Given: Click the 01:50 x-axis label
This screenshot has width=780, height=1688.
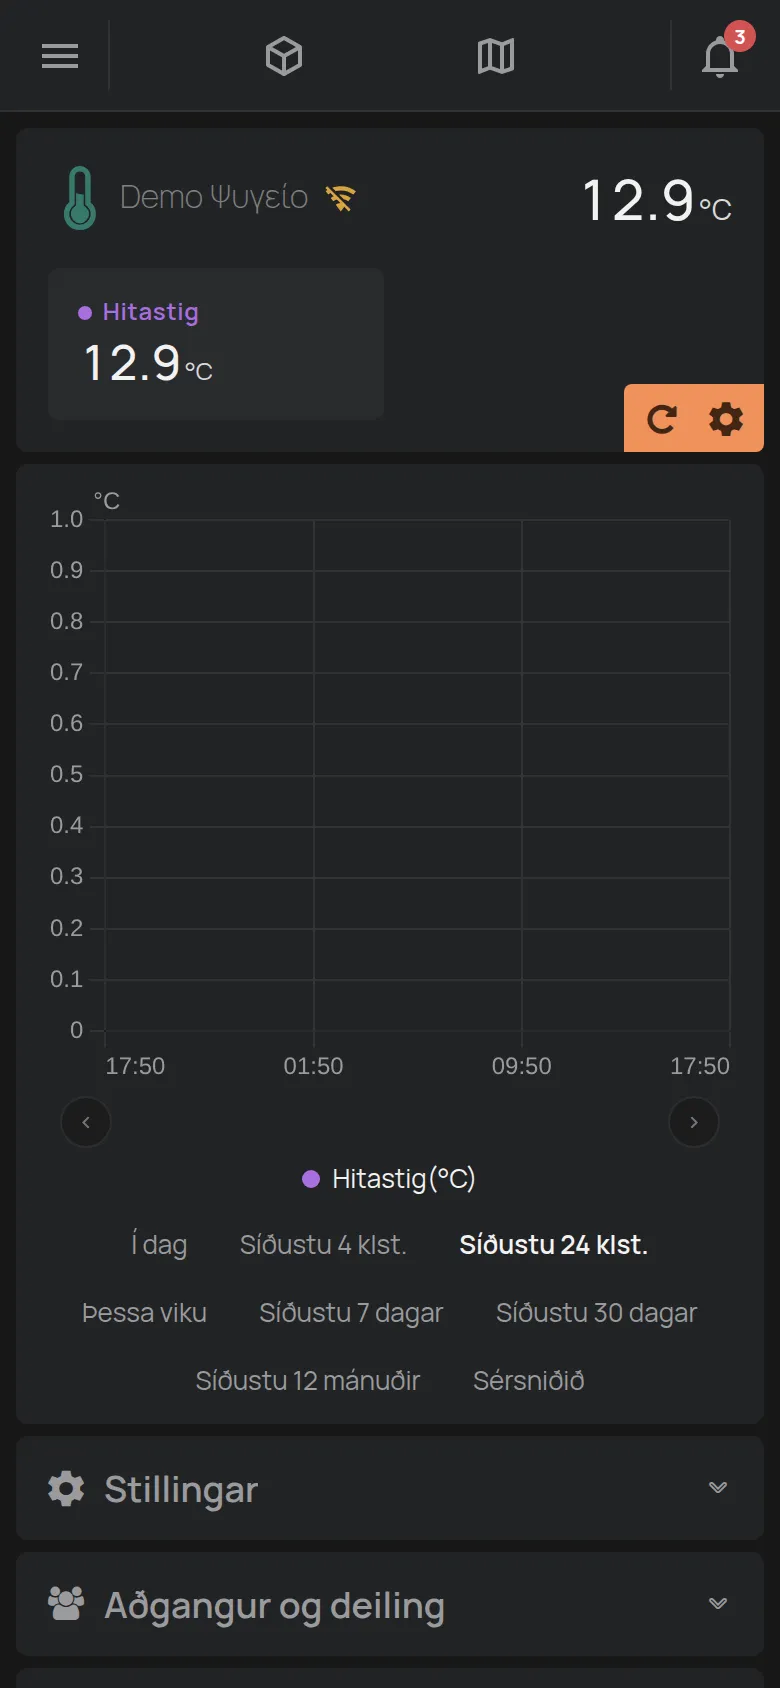Looking at the screenshot, I should click(313, 1066).
